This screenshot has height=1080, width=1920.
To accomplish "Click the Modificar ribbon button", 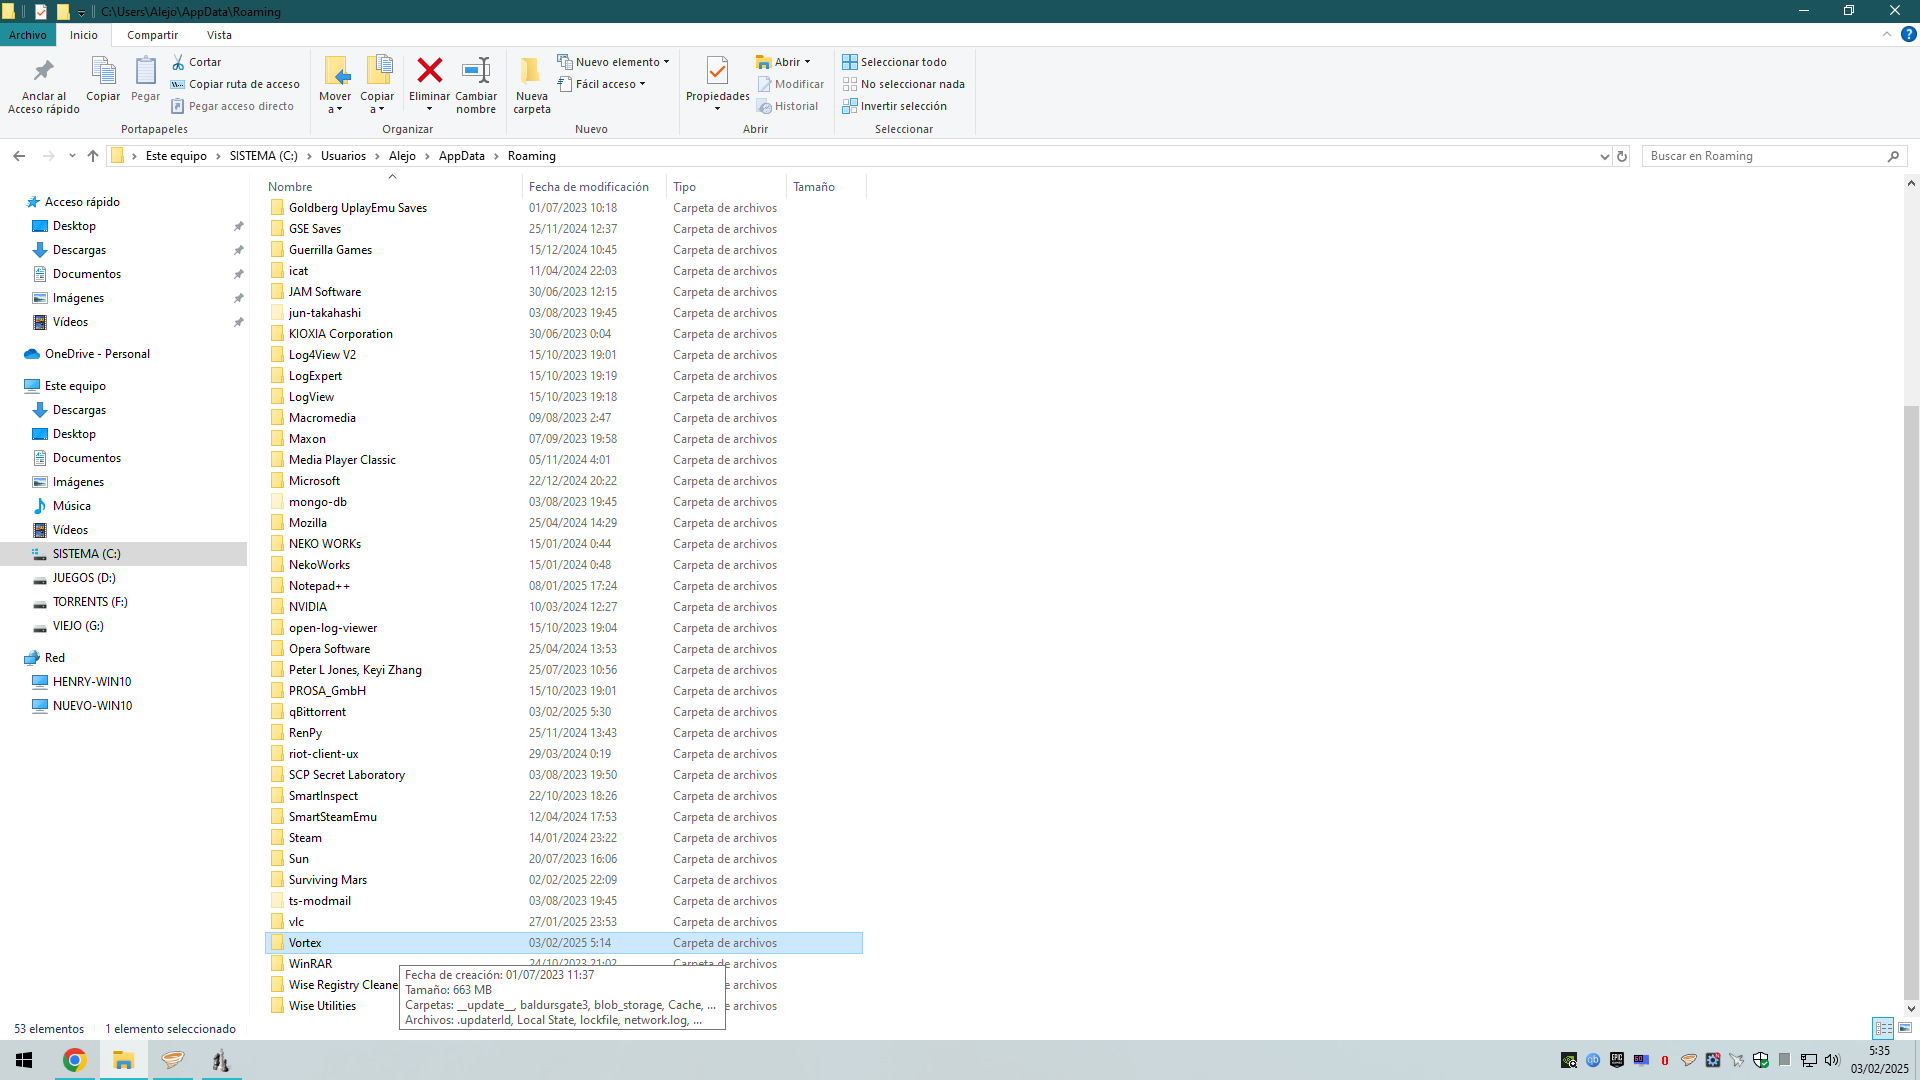I will coord(791,84).
